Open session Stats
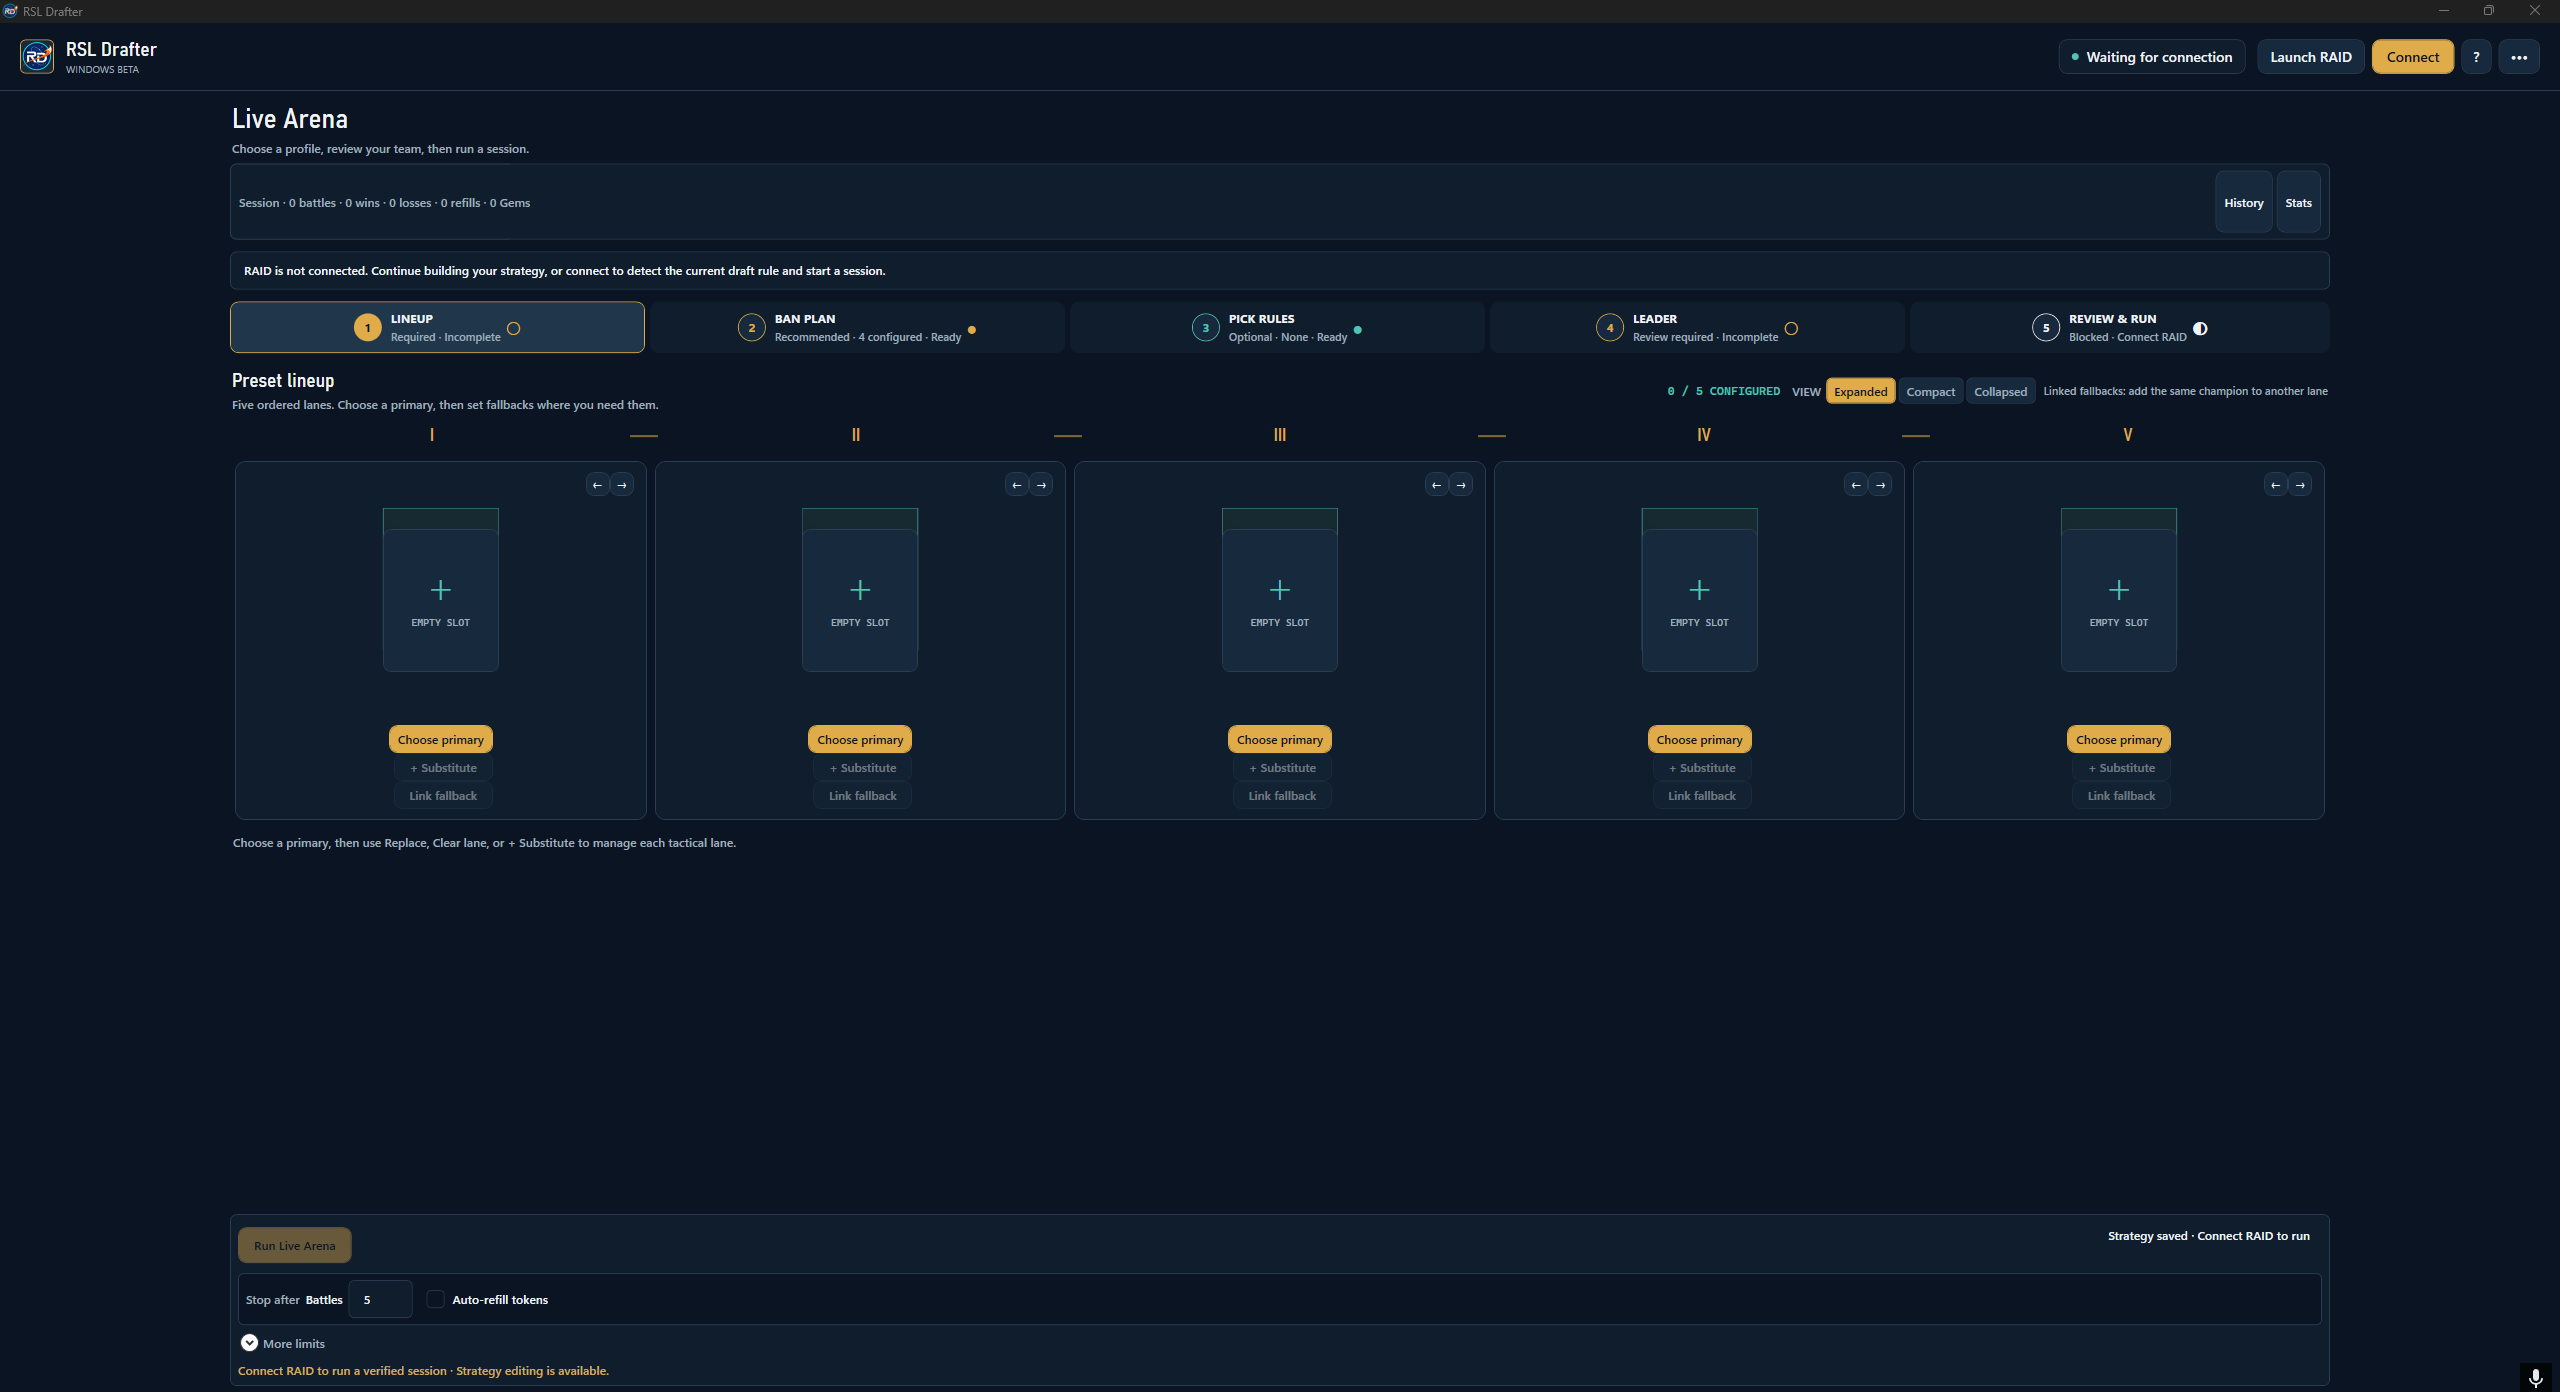The width and height of the screenshot is (2560, 1392). [x=2299, y=202]
